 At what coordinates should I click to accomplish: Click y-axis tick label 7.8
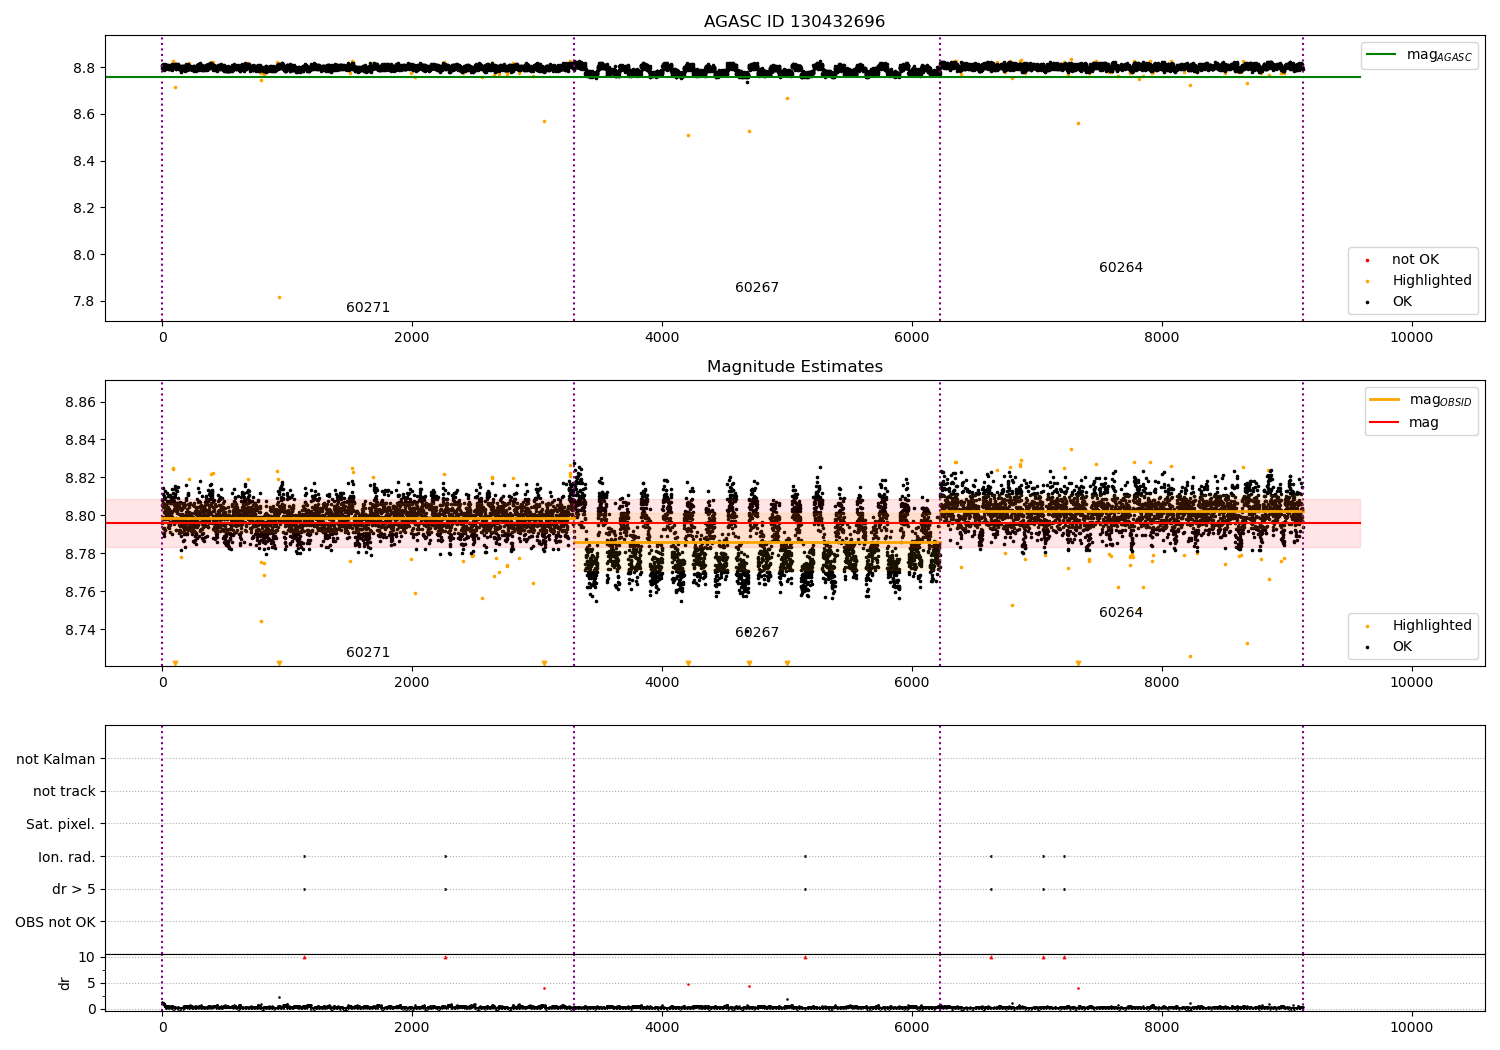click(x=85, y=302)
